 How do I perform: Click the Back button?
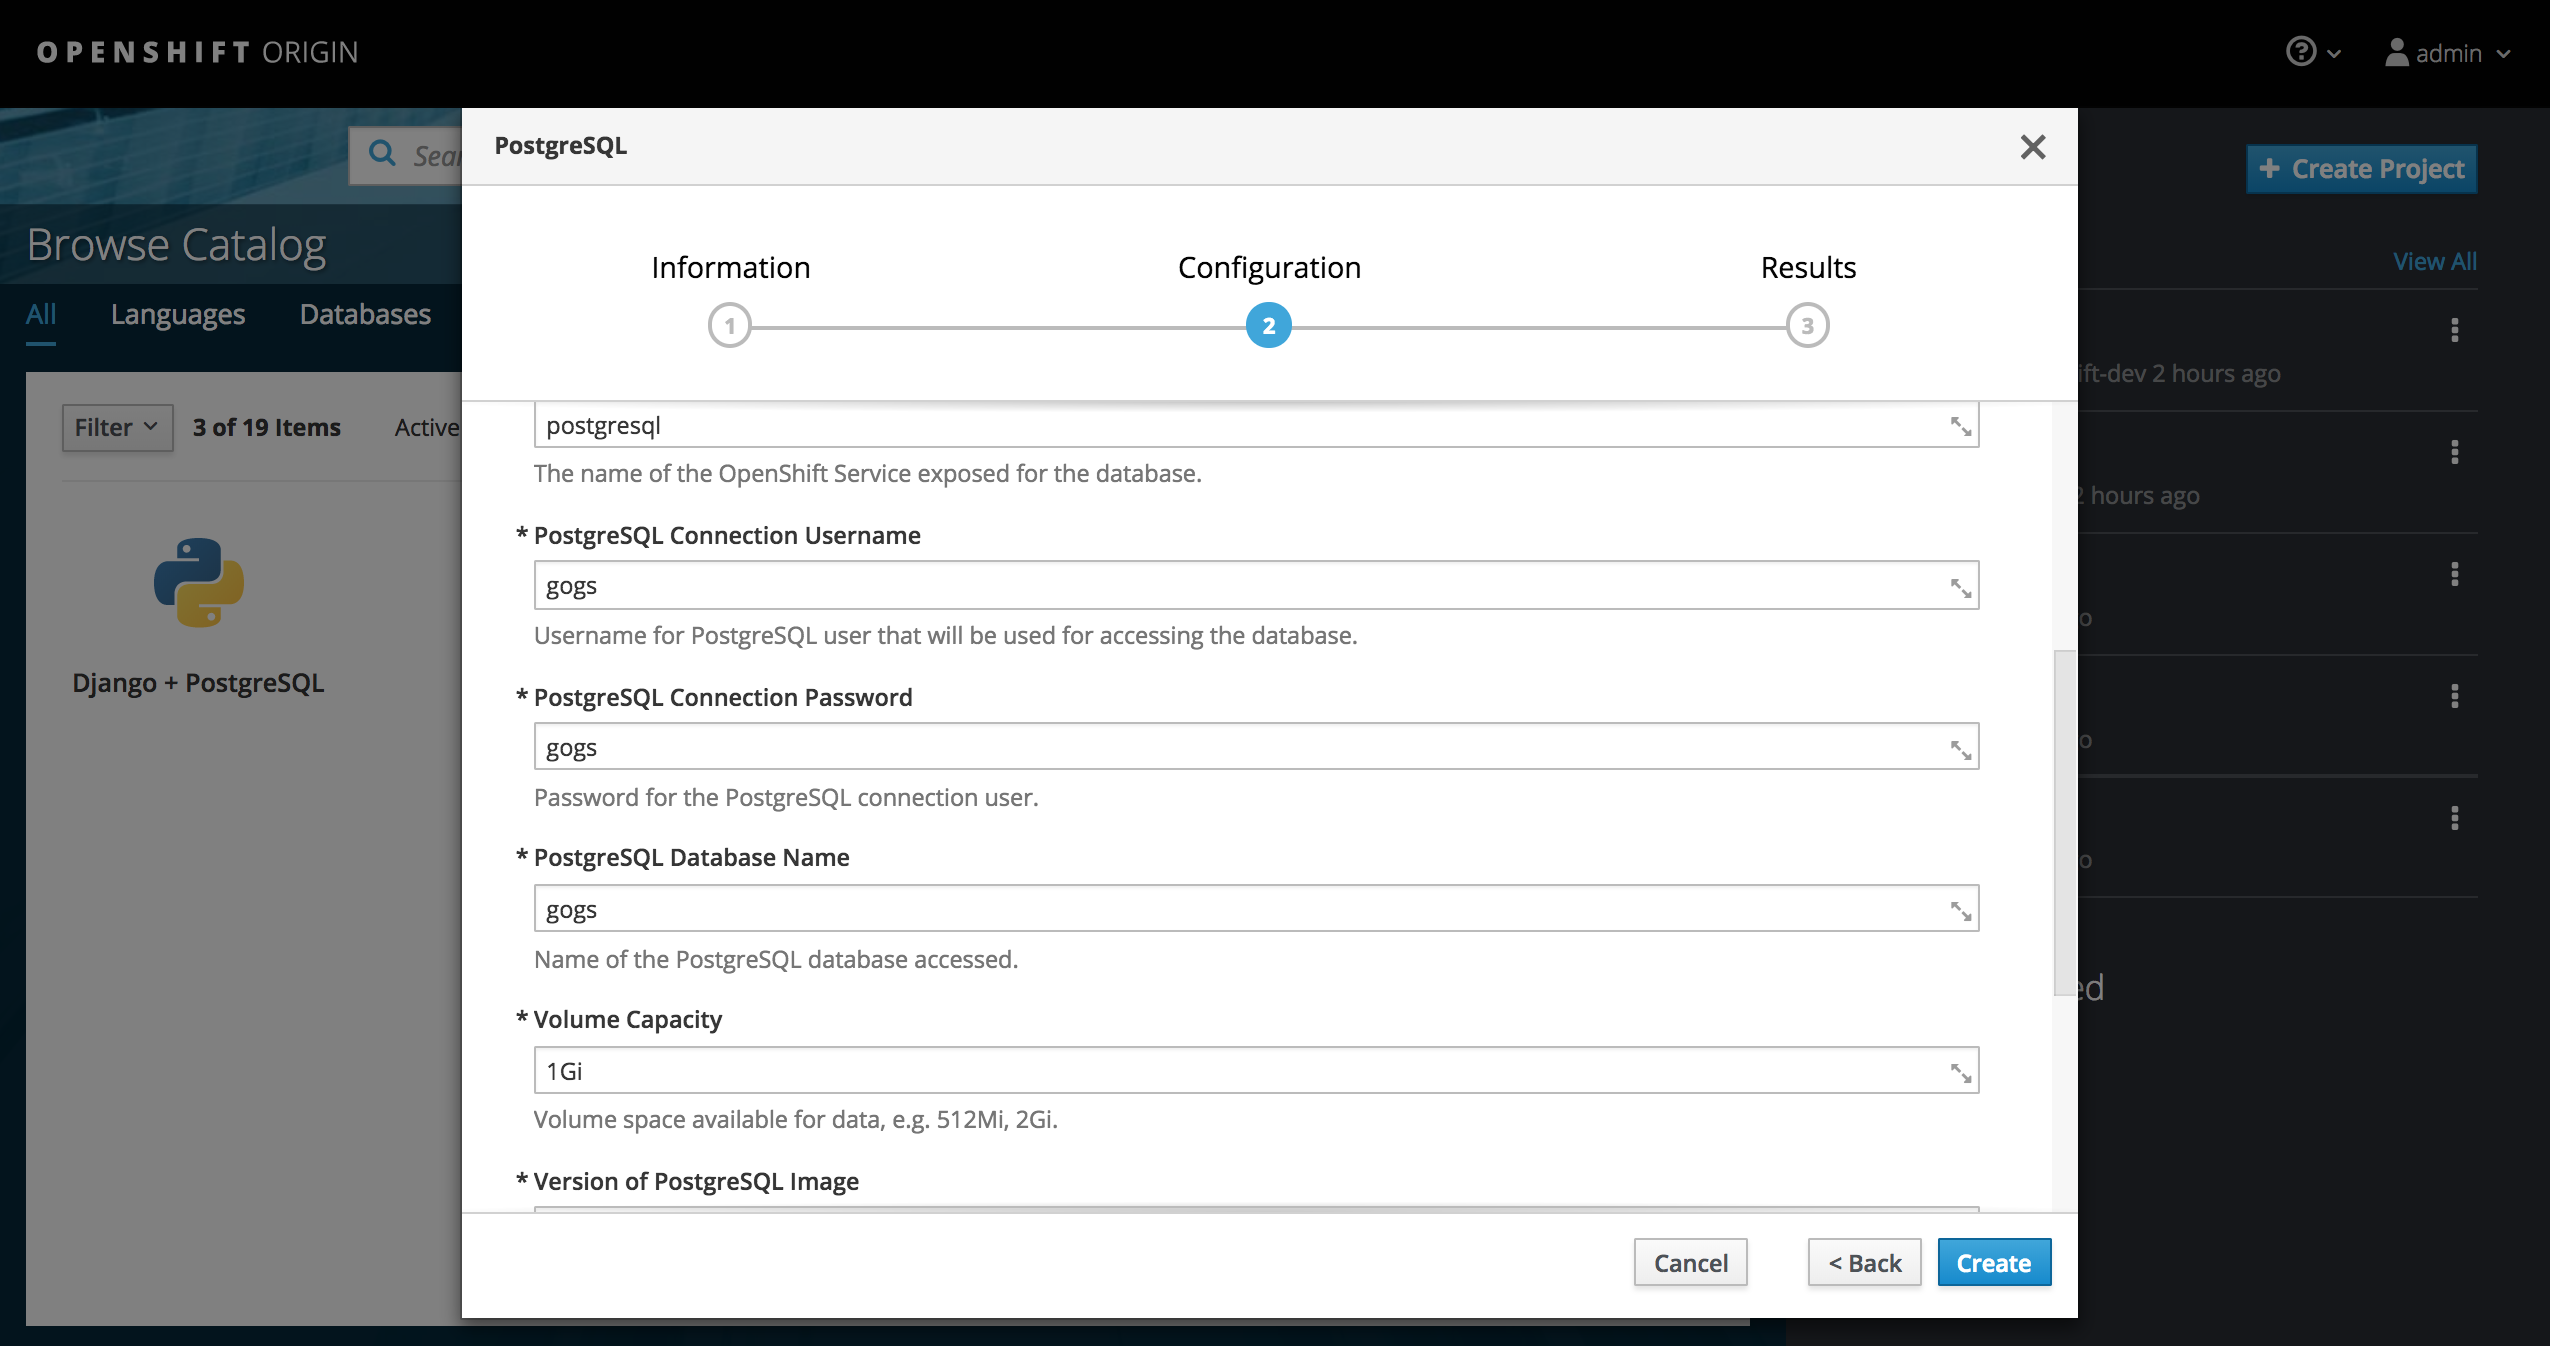click(x=1864, y=1263)
